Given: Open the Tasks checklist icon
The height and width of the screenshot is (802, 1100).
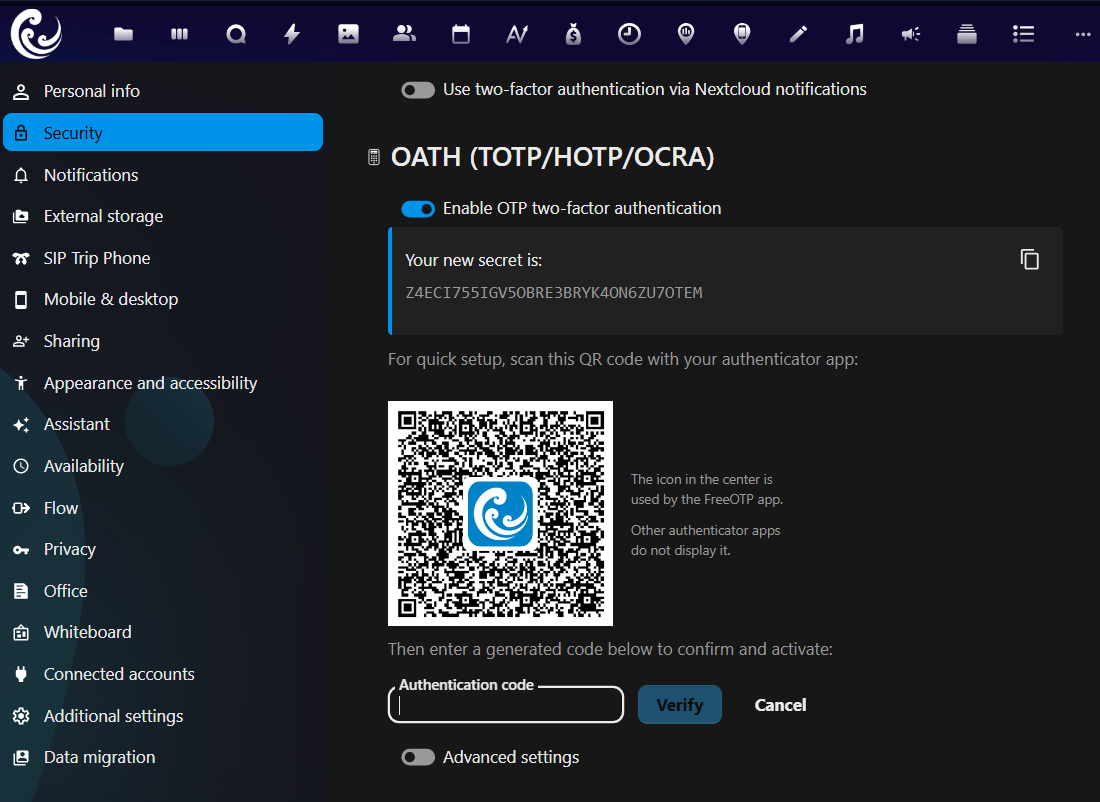Looking at the screenshot, I should click(x=1024, y=34).
